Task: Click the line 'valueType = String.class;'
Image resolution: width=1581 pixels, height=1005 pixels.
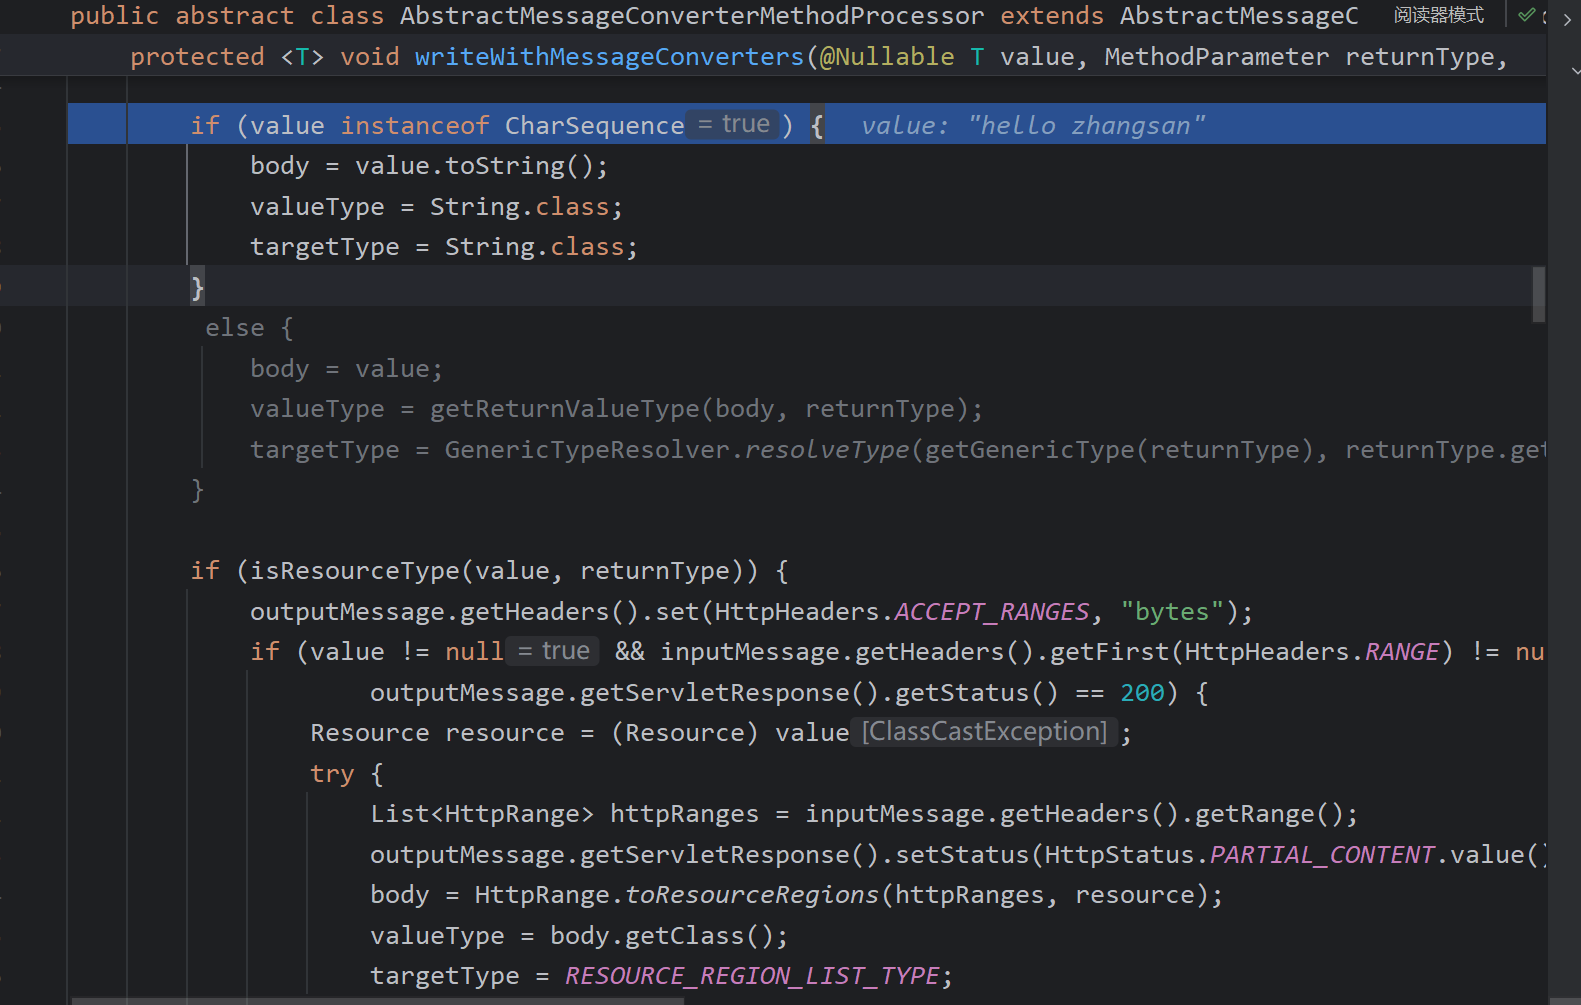Action: click(437, 207)
